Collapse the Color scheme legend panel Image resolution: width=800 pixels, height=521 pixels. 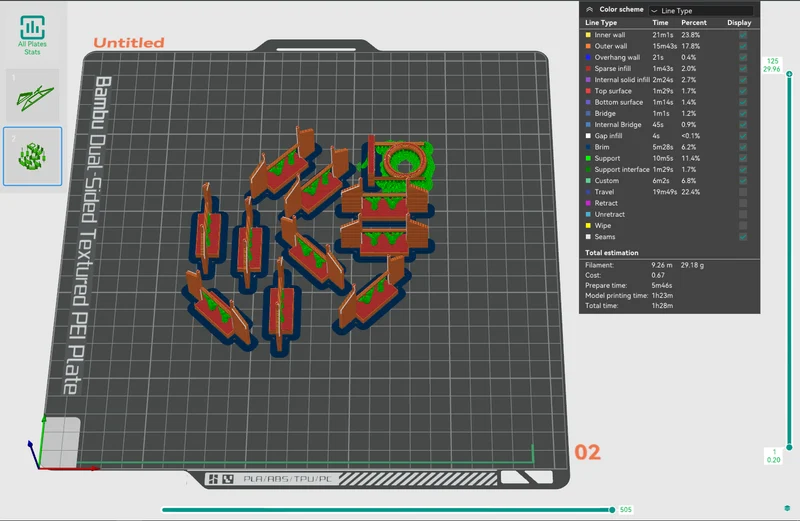pos(589,9)
